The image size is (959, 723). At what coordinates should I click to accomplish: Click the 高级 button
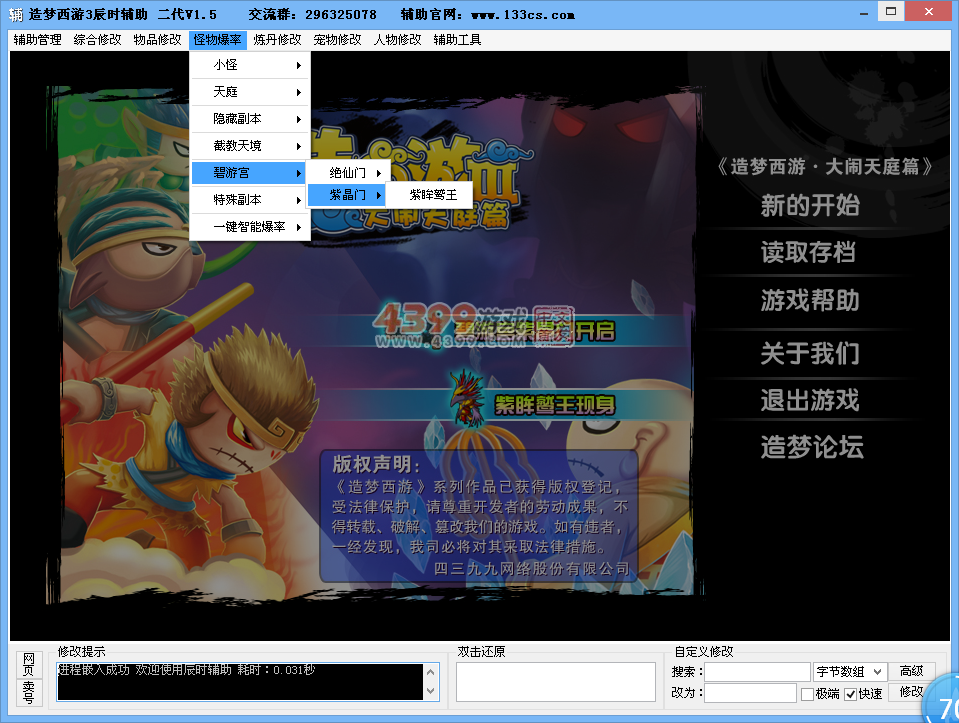(x=911, y=671)
